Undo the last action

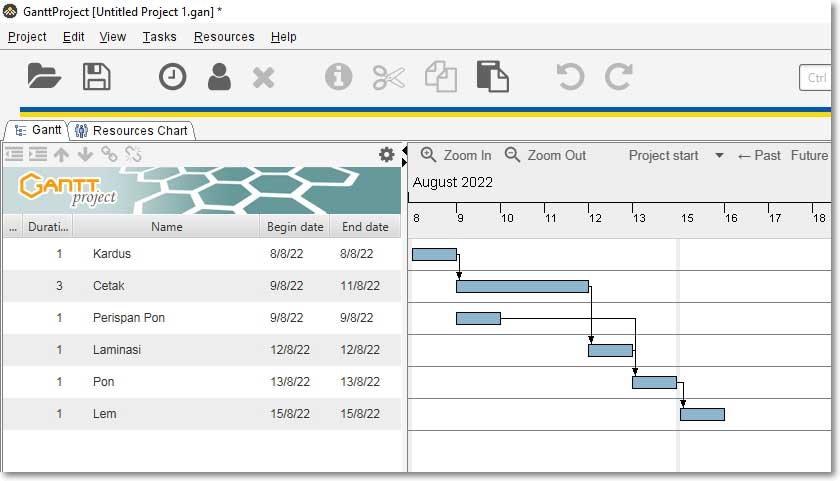tap(571, 77)
